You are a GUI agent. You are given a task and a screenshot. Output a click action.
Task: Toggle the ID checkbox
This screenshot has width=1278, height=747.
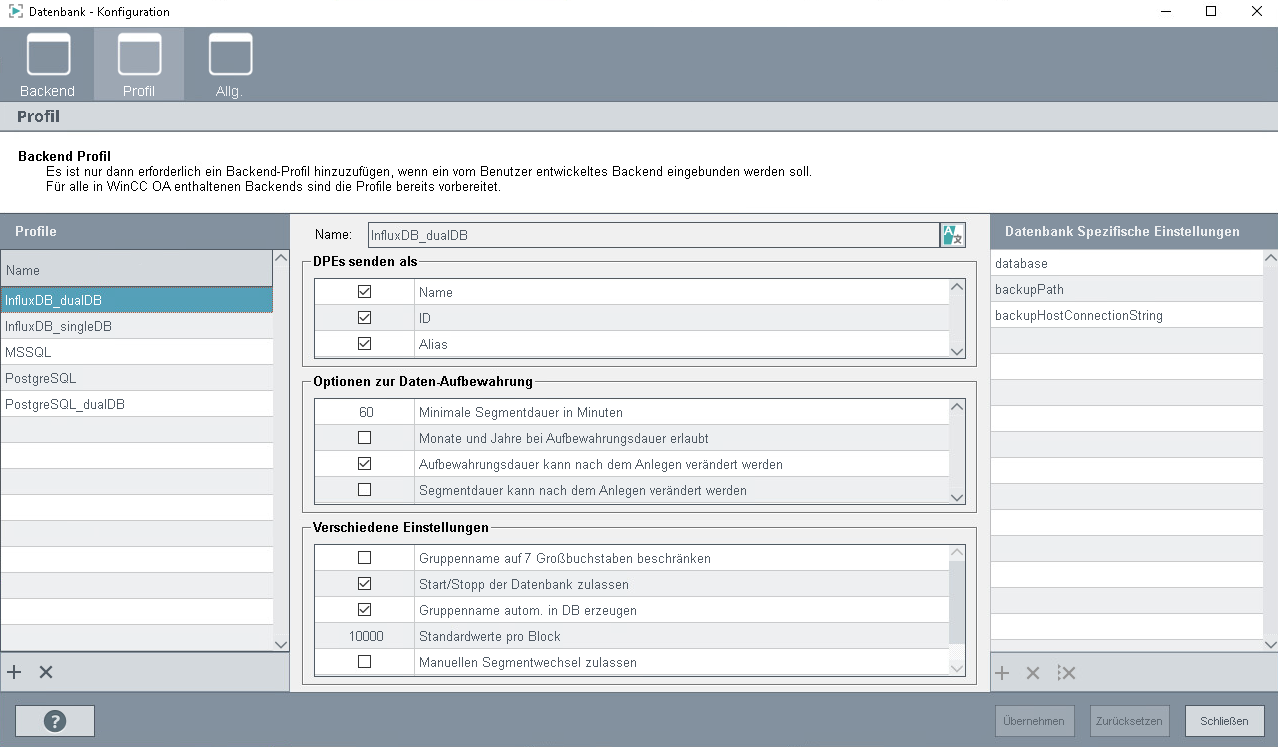pyautogui.click(x=364, y=318)
